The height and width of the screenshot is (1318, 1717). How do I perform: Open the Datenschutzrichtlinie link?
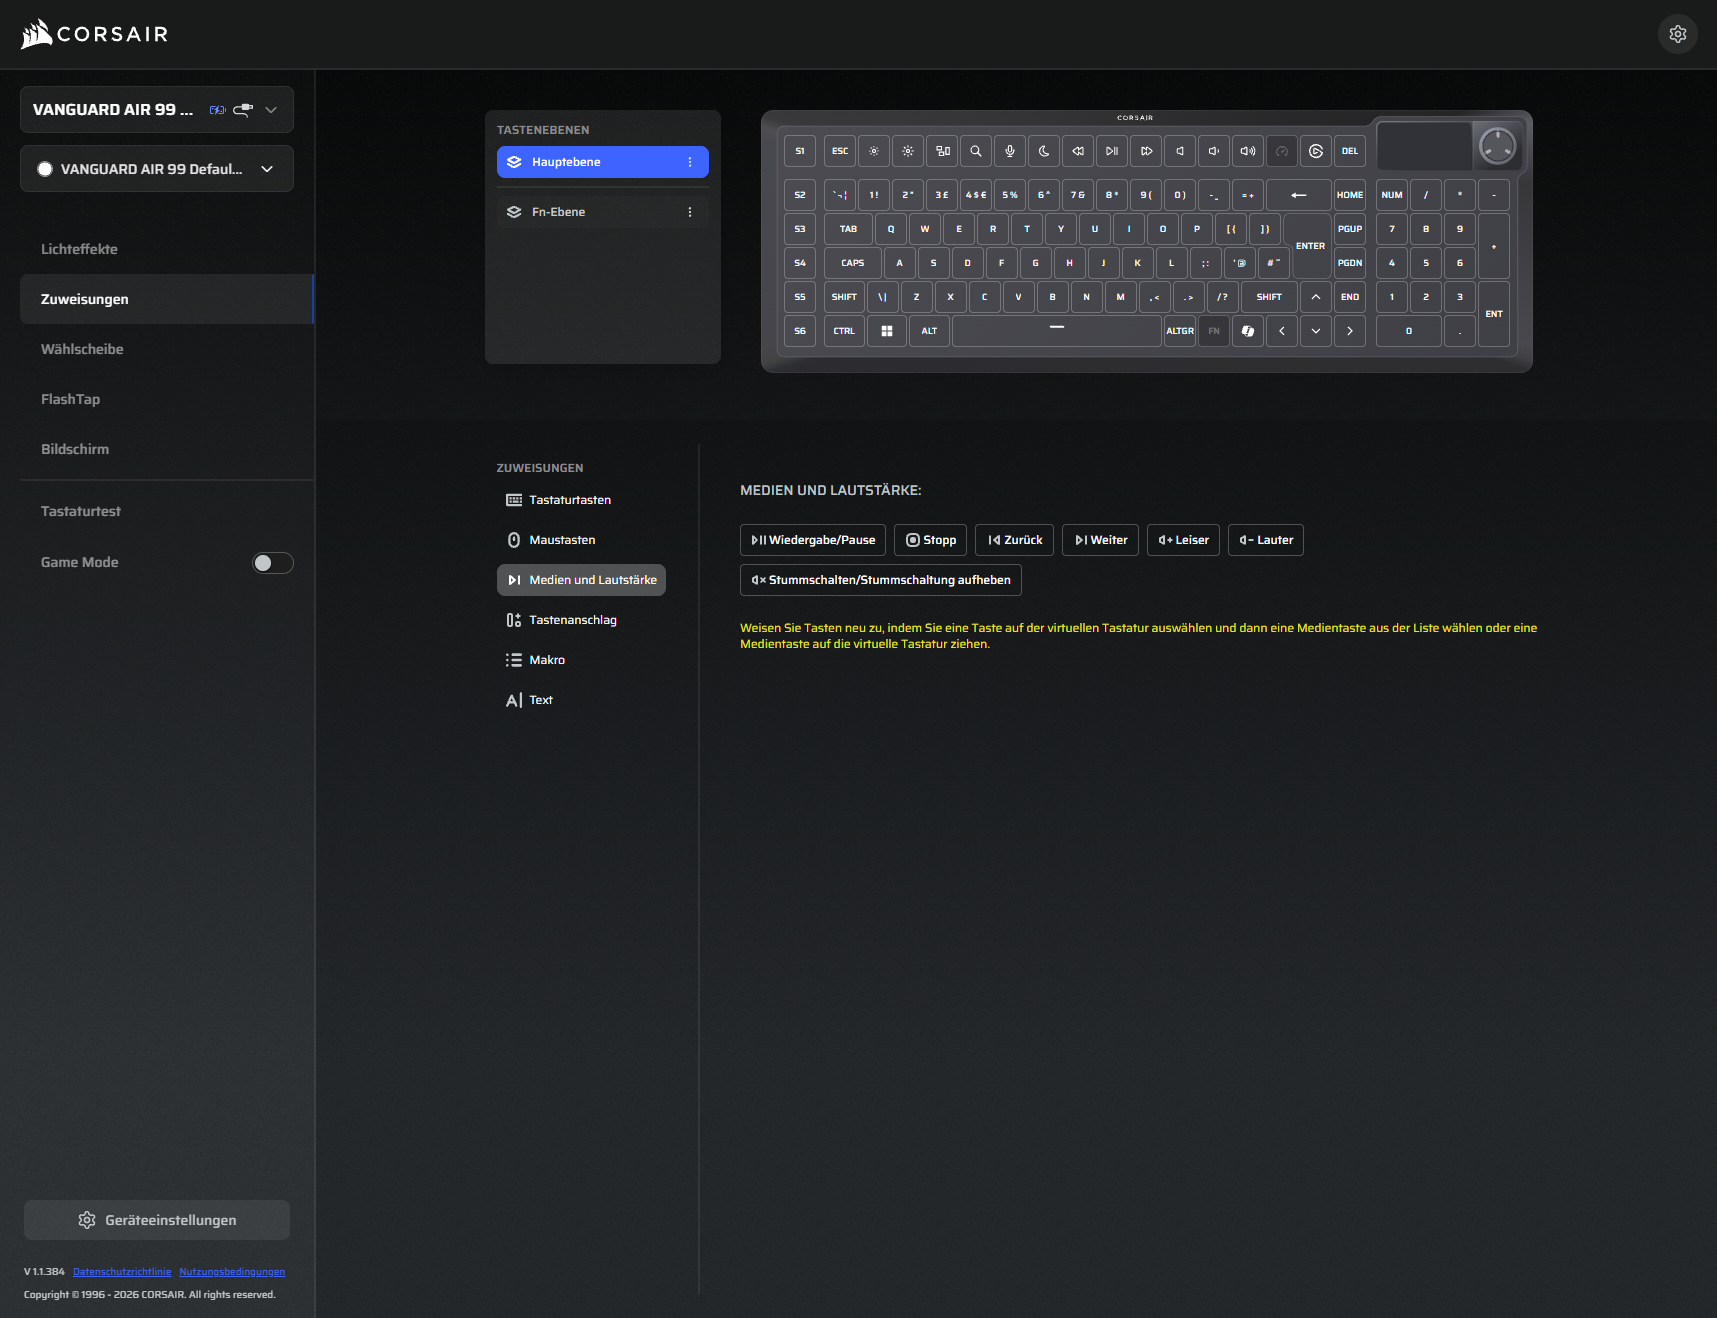pos(122,1272)
